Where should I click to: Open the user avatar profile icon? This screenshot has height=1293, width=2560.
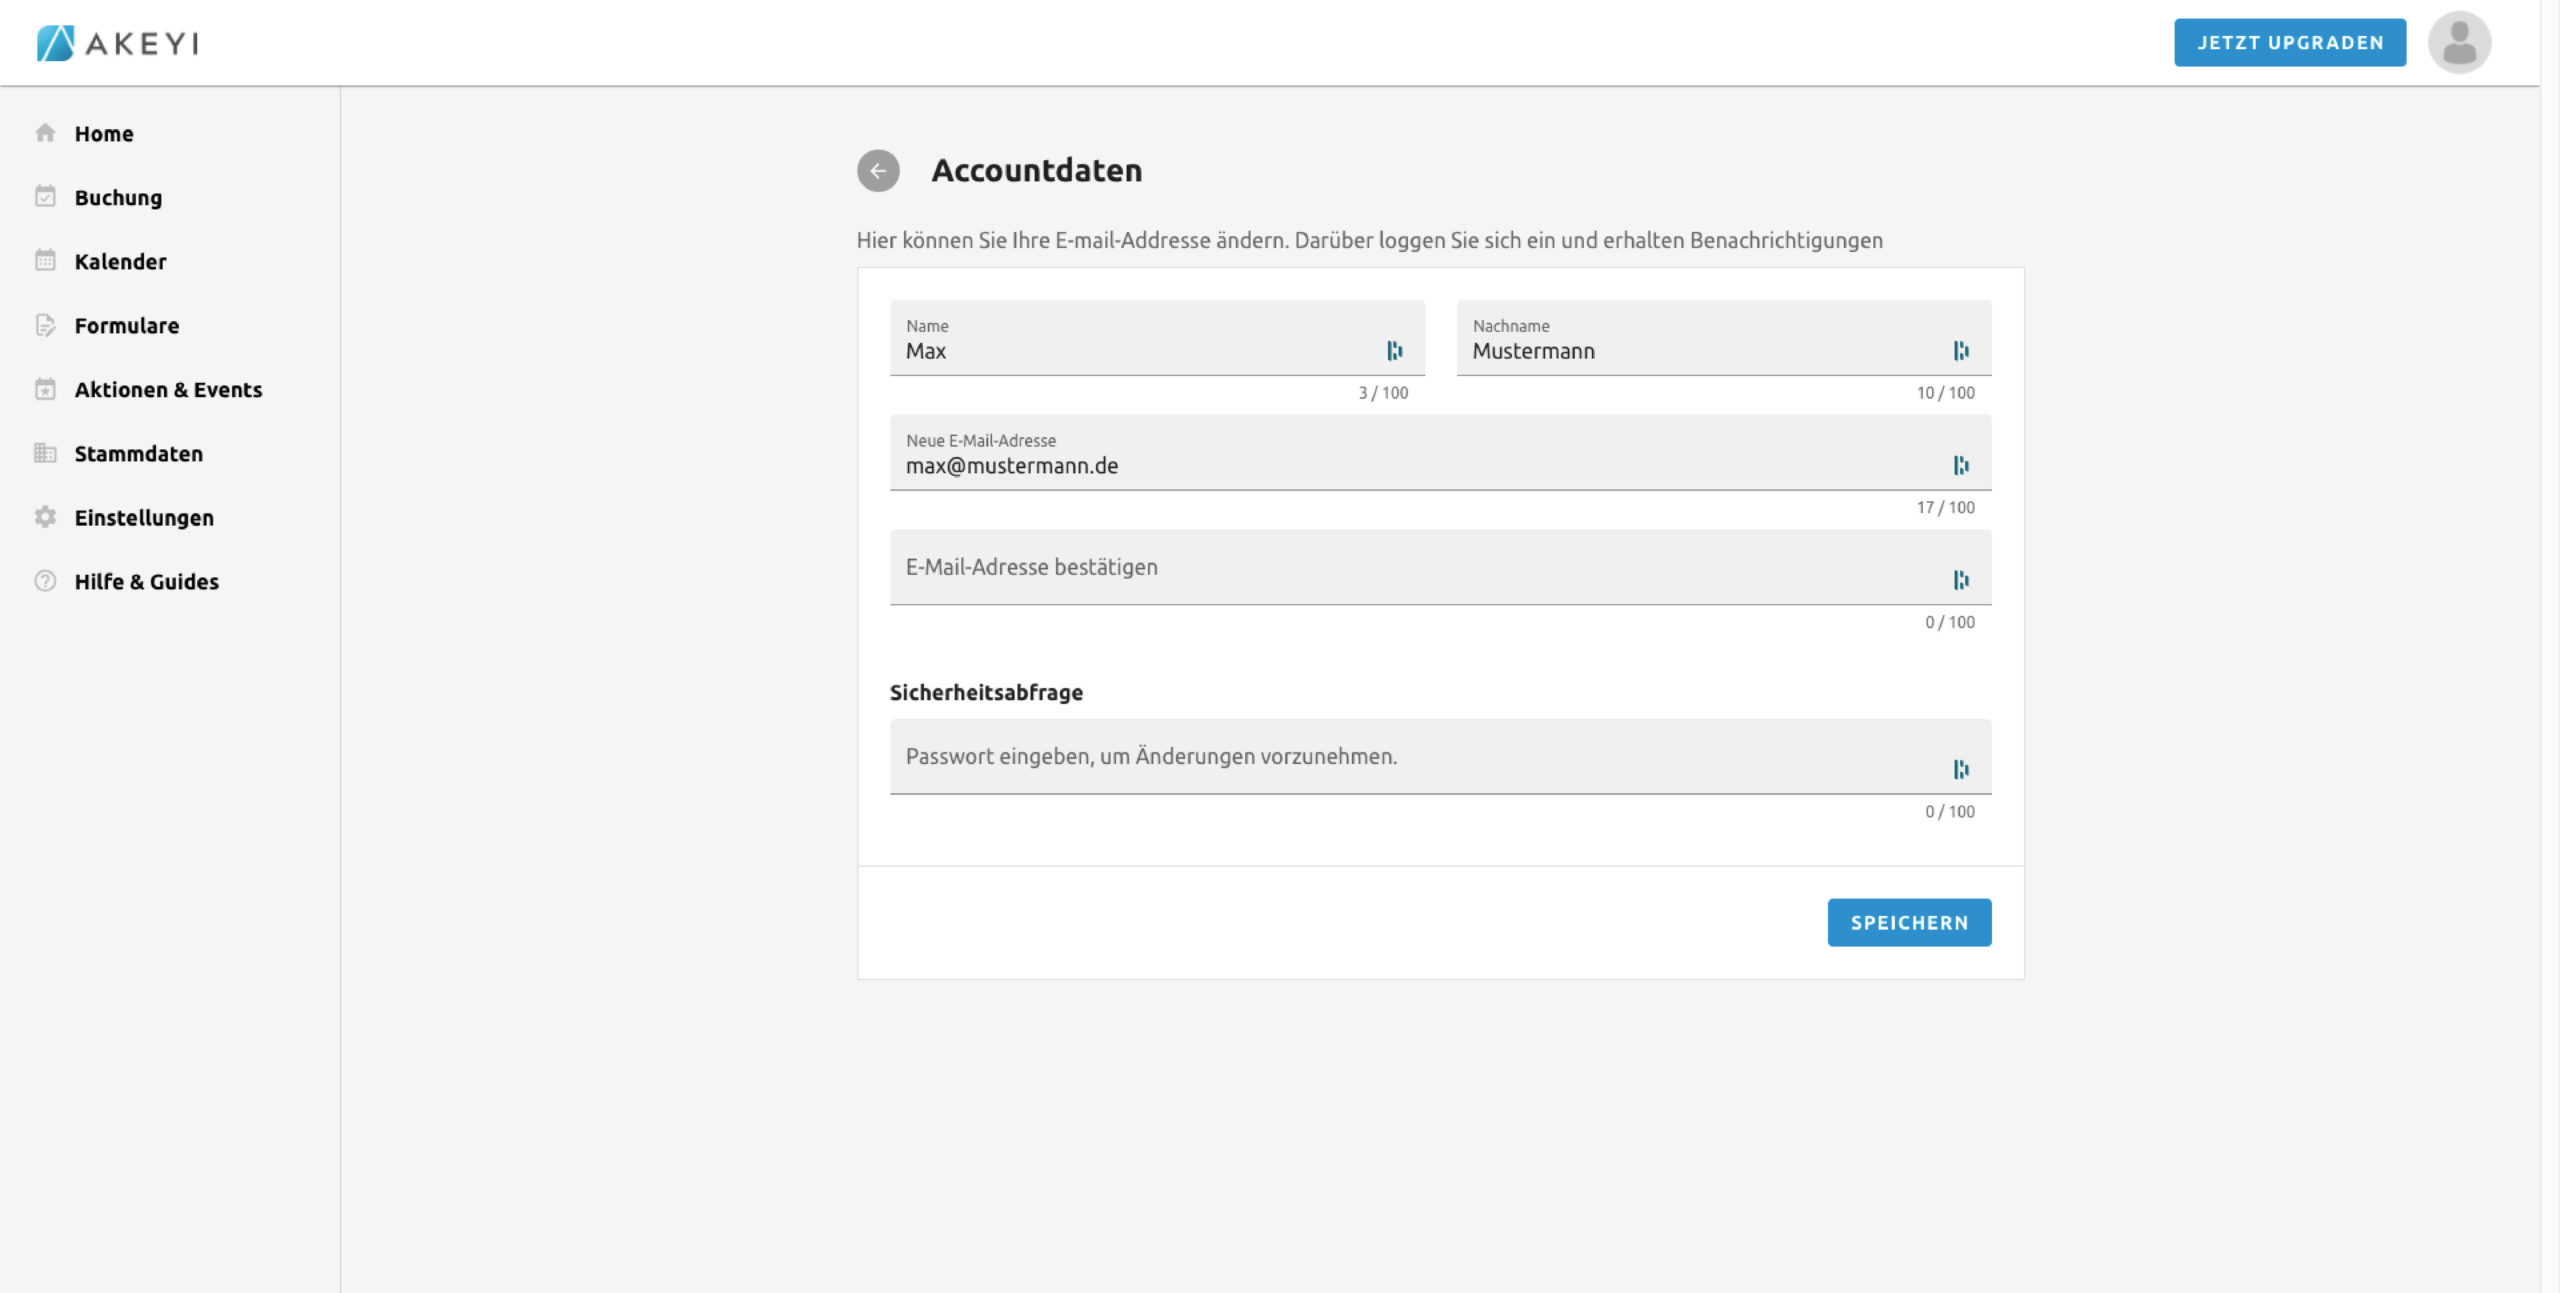tap(2458, 43)
